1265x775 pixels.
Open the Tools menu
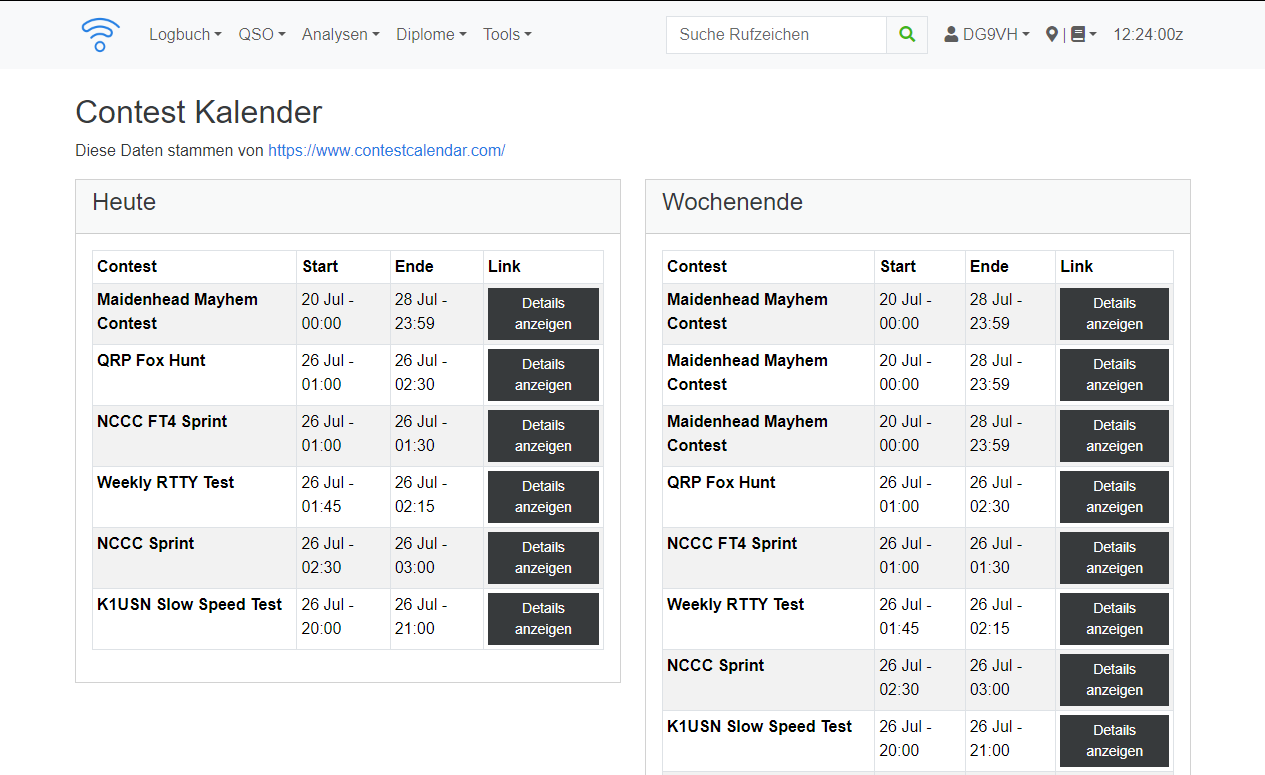click(506, 34)
